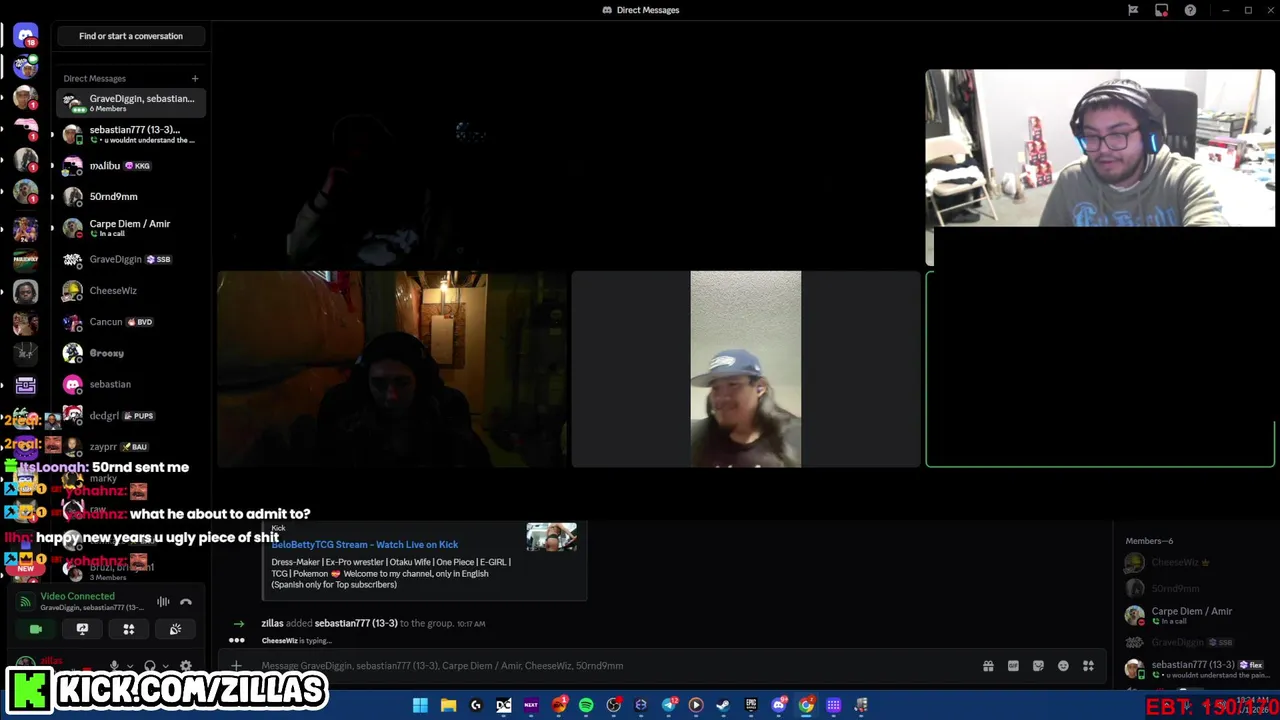Image resolution: width=1280 pixels, height=720 pixels.
Task: Toggle noise suppression waveform icon
Action: point(163,602)
